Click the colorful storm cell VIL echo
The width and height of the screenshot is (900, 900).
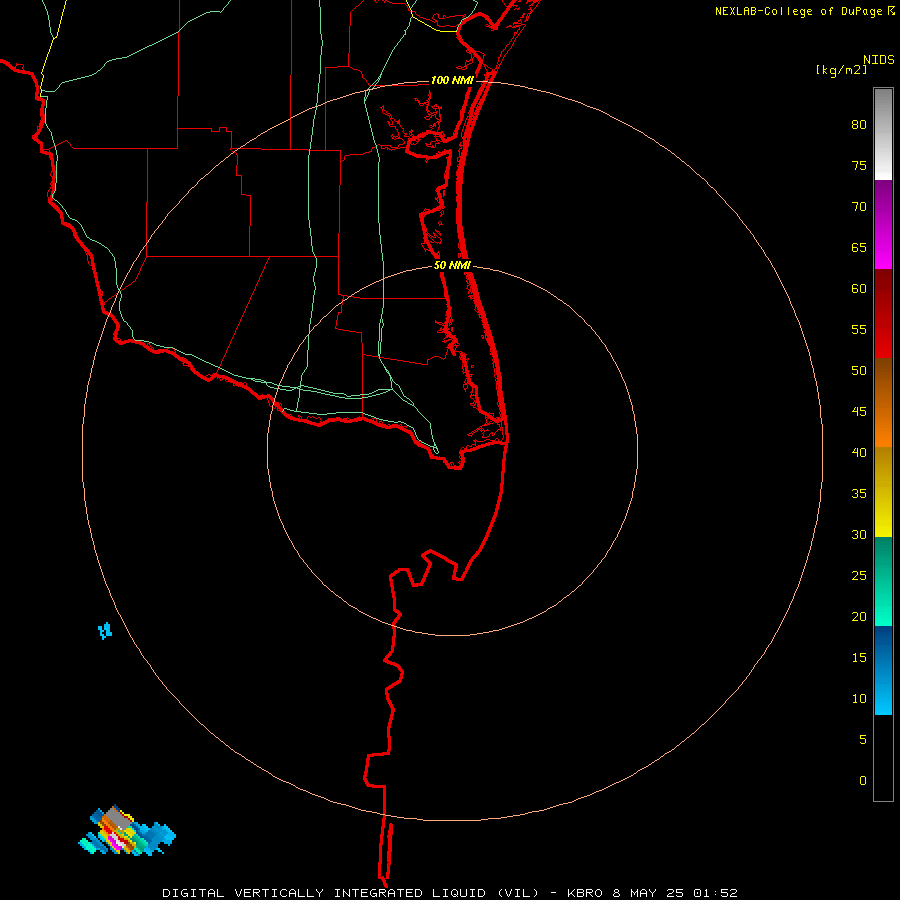click(x=127, y=831)
